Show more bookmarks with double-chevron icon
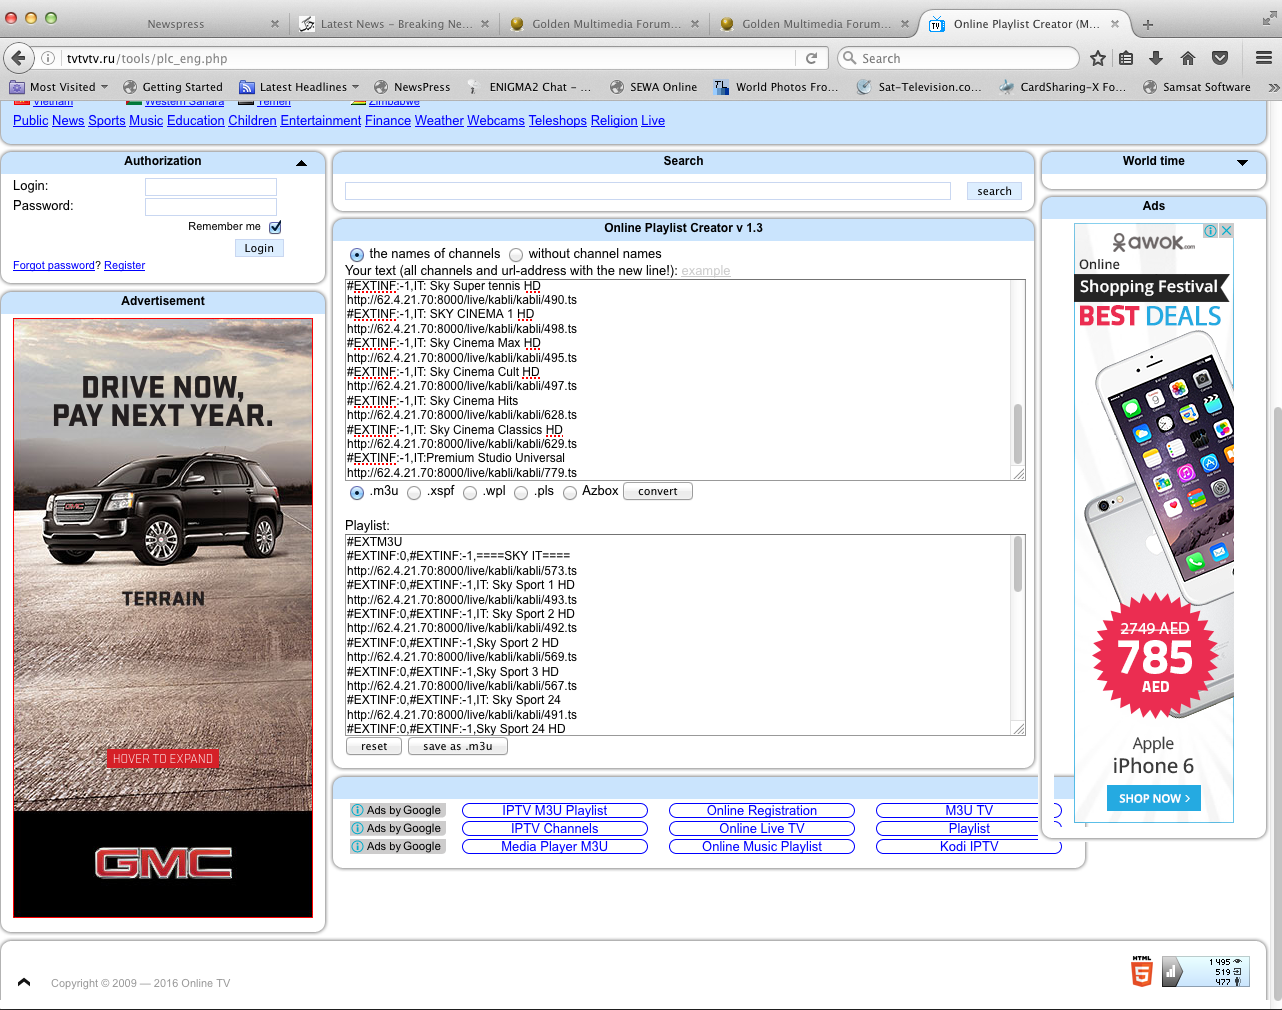 [1273, 87]
